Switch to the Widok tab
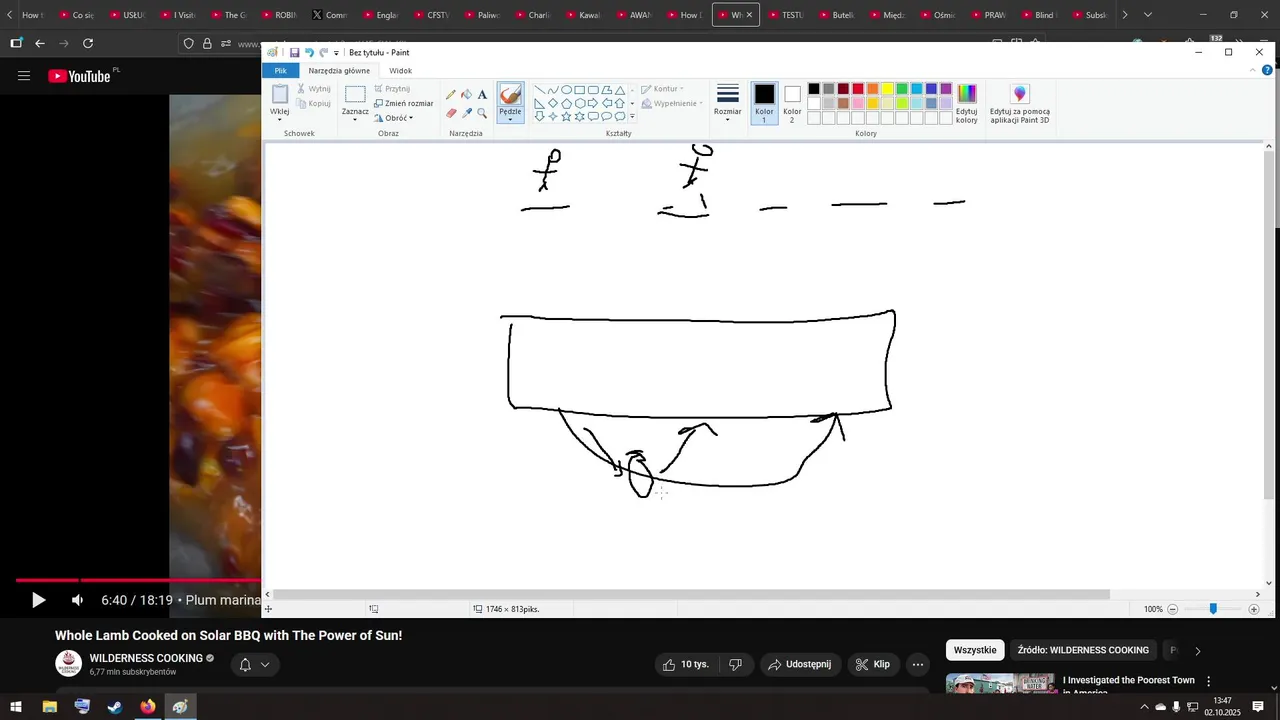 click(400, 70)
